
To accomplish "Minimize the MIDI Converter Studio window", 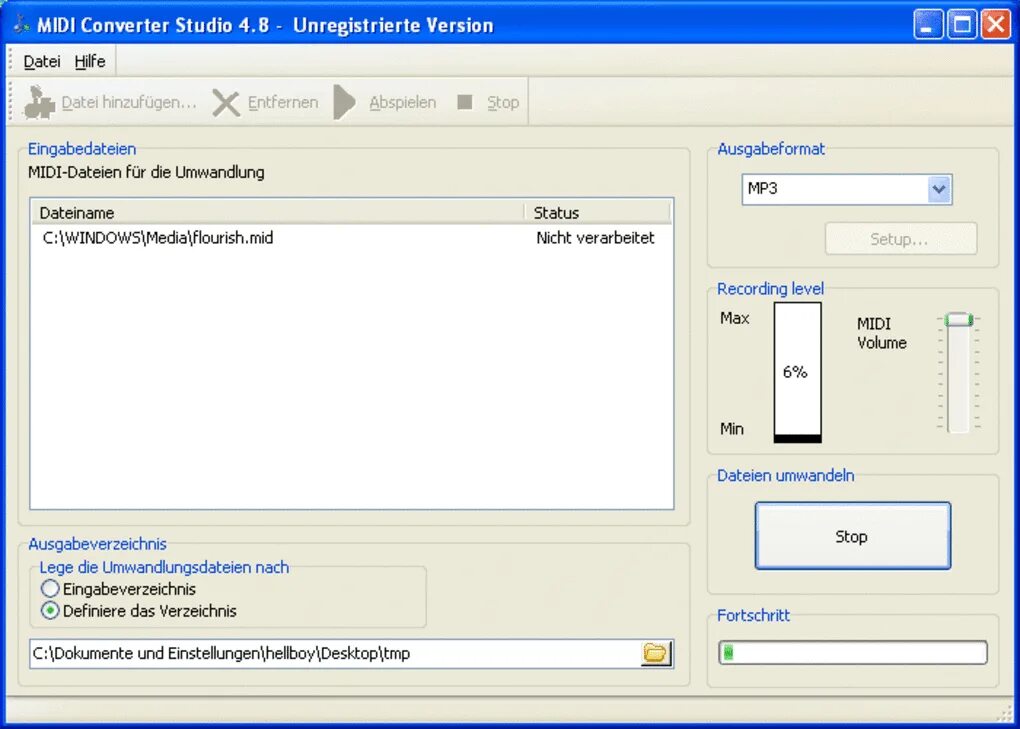I will coord(928,25).
